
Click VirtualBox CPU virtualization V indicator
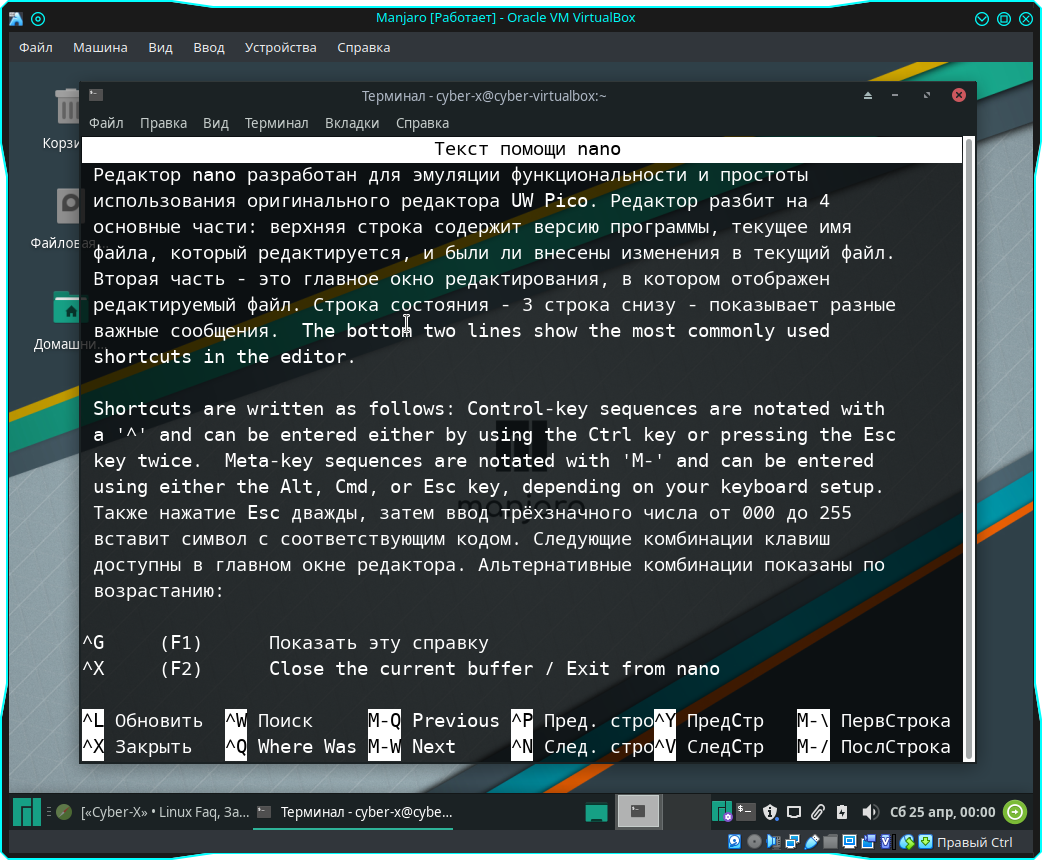(886, 841)
